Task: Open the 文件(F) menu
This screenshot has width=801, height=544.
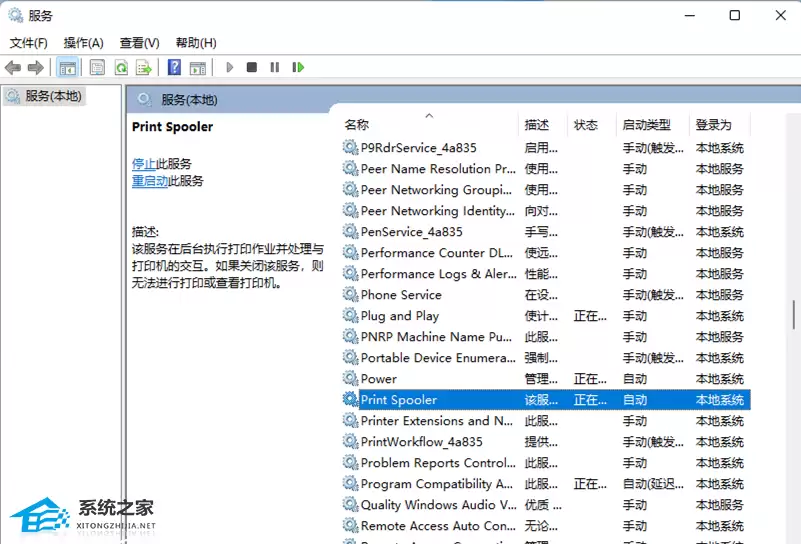Action: (x=29, y=43)
